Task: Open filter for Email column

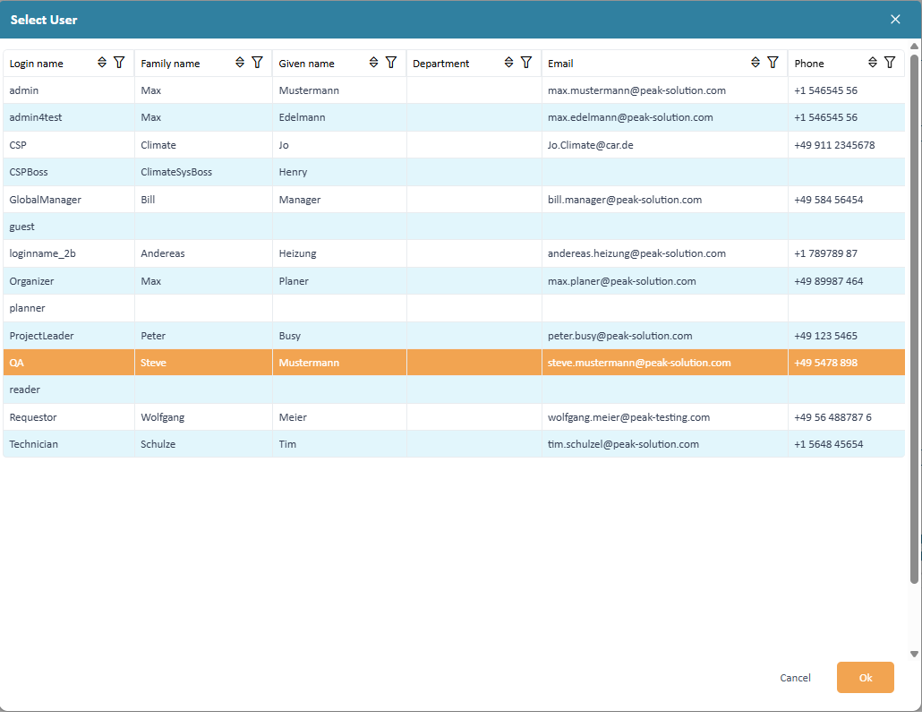Action: pyautogui.click(x=773, y=62)
